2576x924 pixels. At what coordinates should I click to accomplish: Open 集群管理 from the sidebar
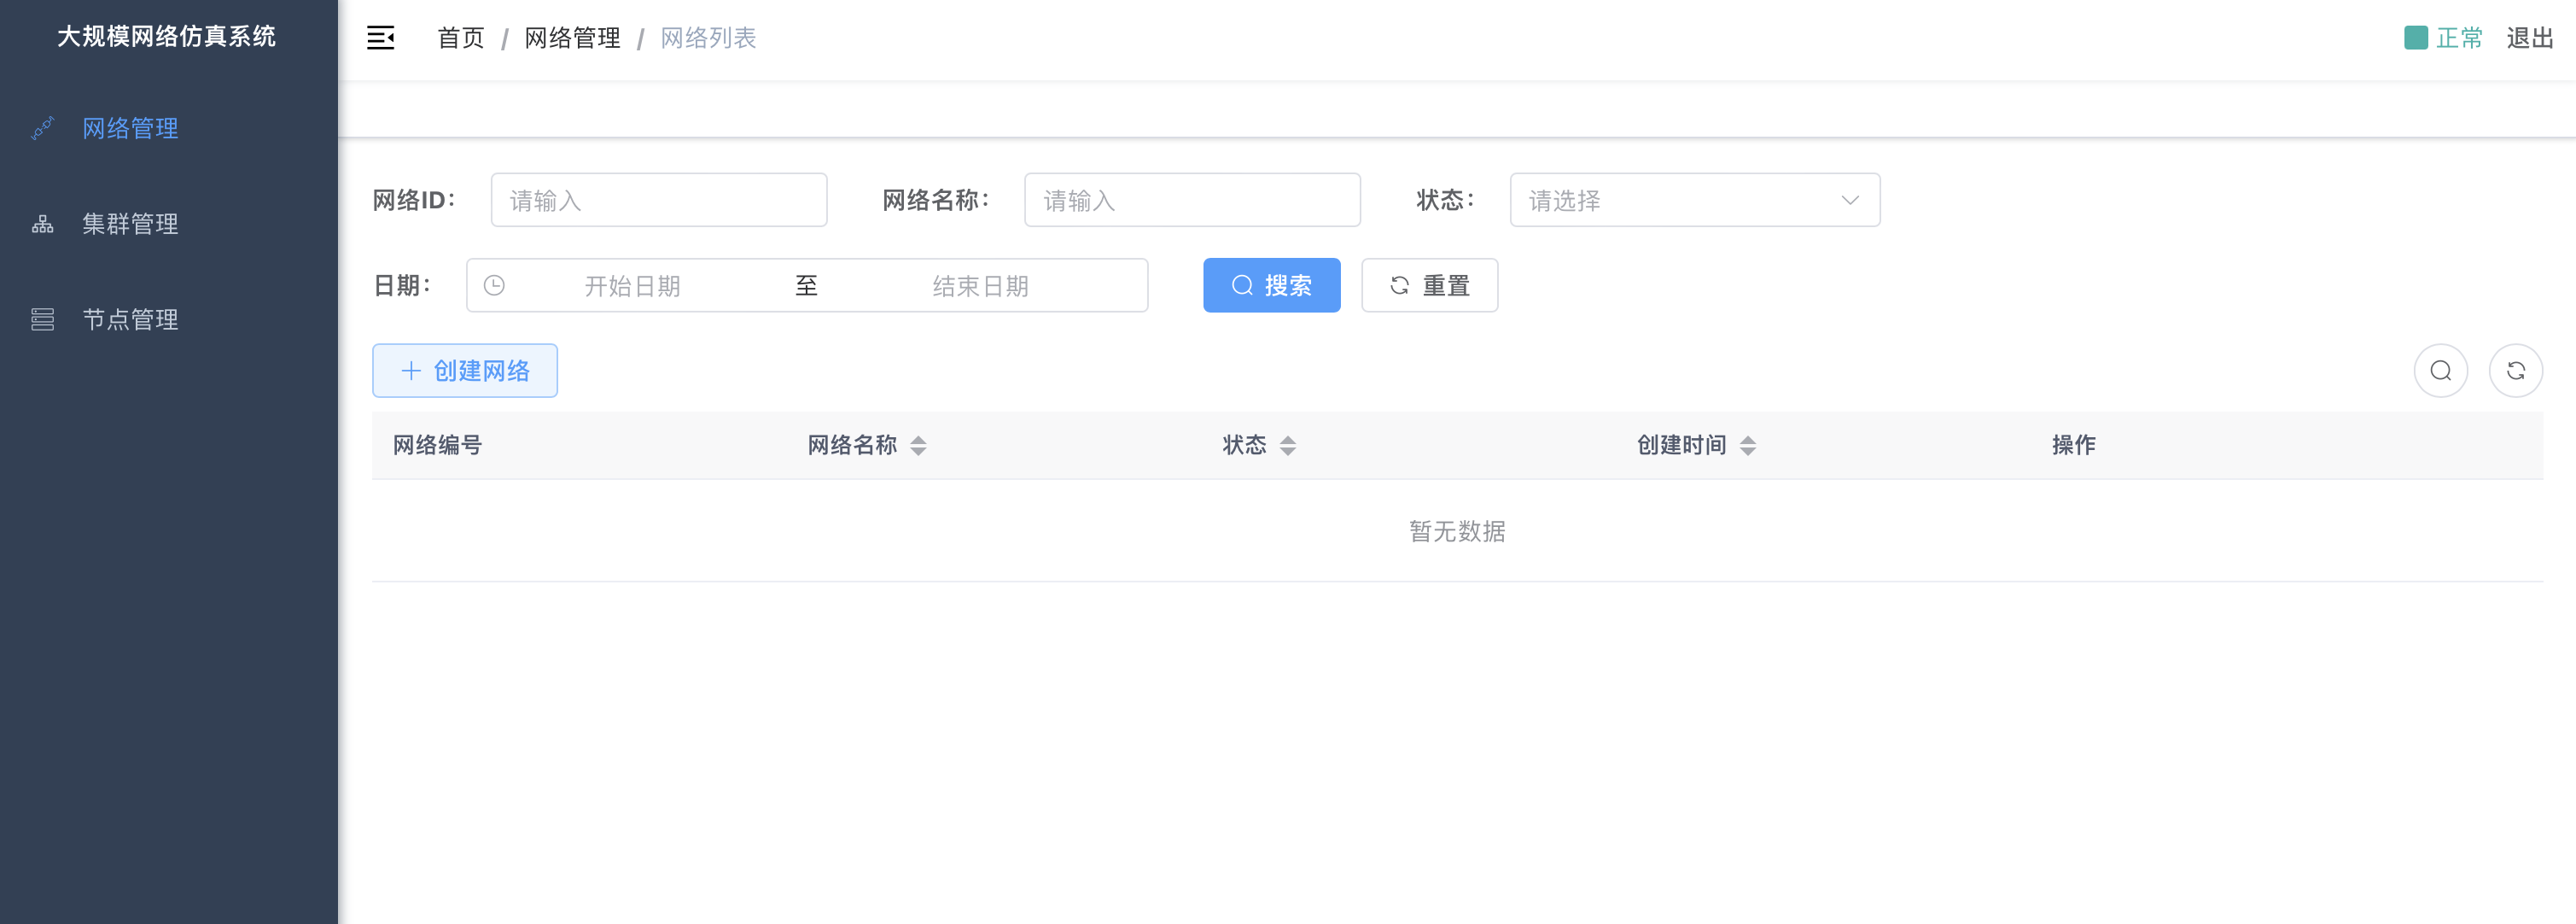pos(130,224)
